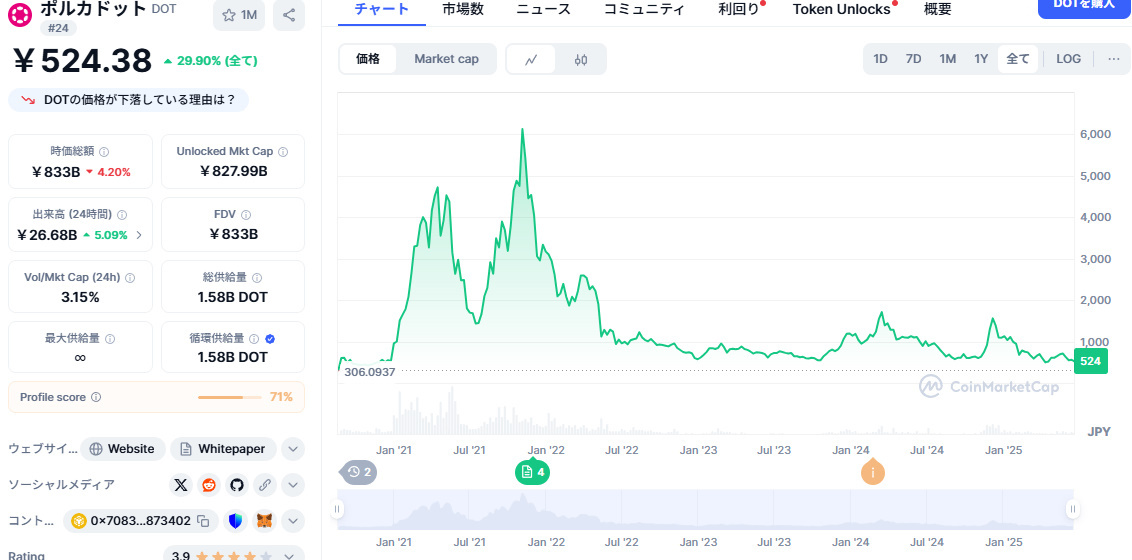
Task: Click the Profile score 71% progress bar
Action: (230, 397)
